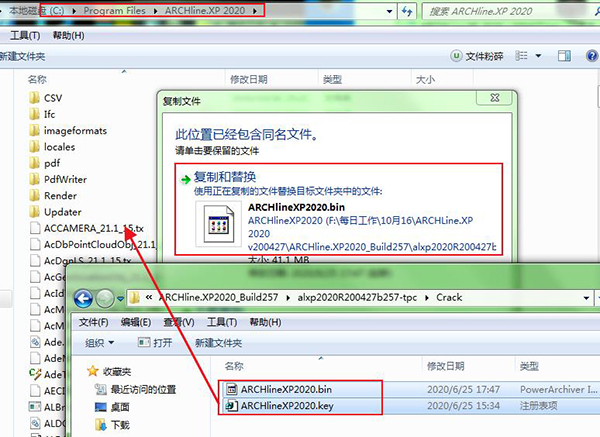Click ARCHline.XP2020_Build257 path segment

(218, 297)
